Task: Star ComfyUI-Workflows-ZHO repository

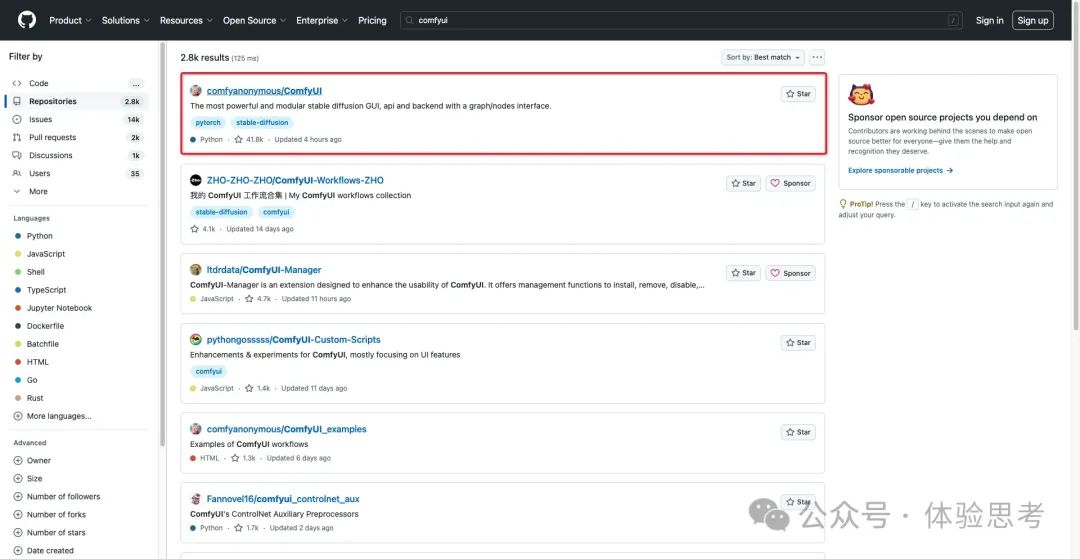Action: click(x=744, y=183)
